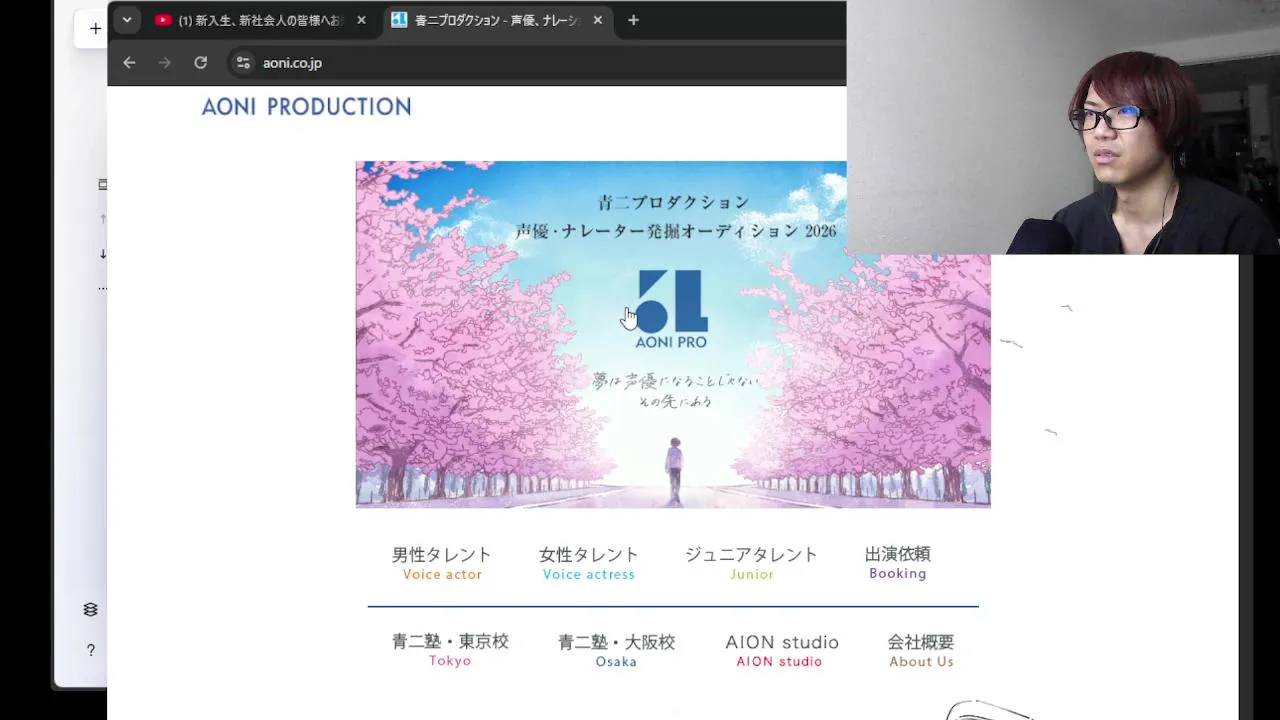Image resolution: width=1280 pixels, height=720 pixels.
Task: Click the webcam overlay of the streamer
Action: (x=1063, y=127)
